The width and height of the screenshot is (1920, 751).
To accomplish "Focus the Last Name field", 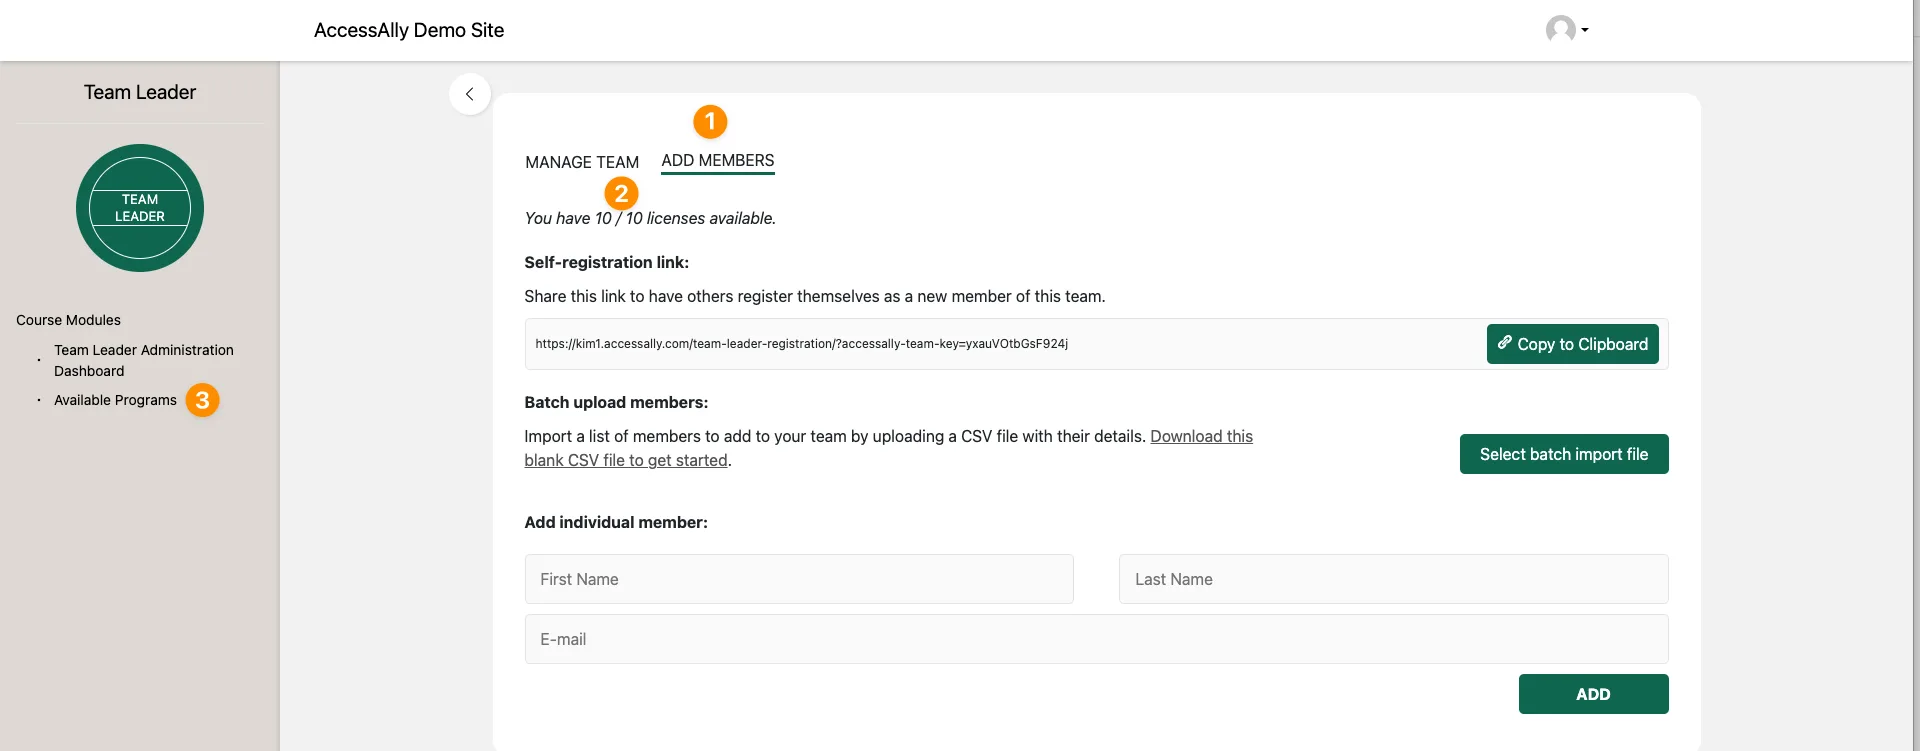I will (1392, 579).
